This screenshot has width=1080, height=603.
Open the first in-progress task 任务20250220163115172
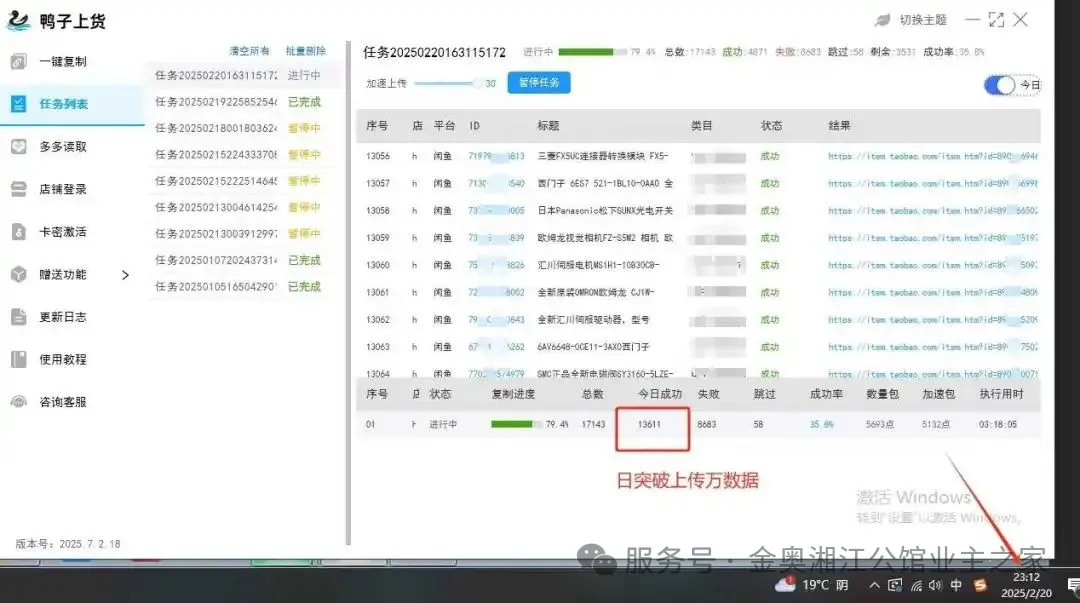point(216,75)
